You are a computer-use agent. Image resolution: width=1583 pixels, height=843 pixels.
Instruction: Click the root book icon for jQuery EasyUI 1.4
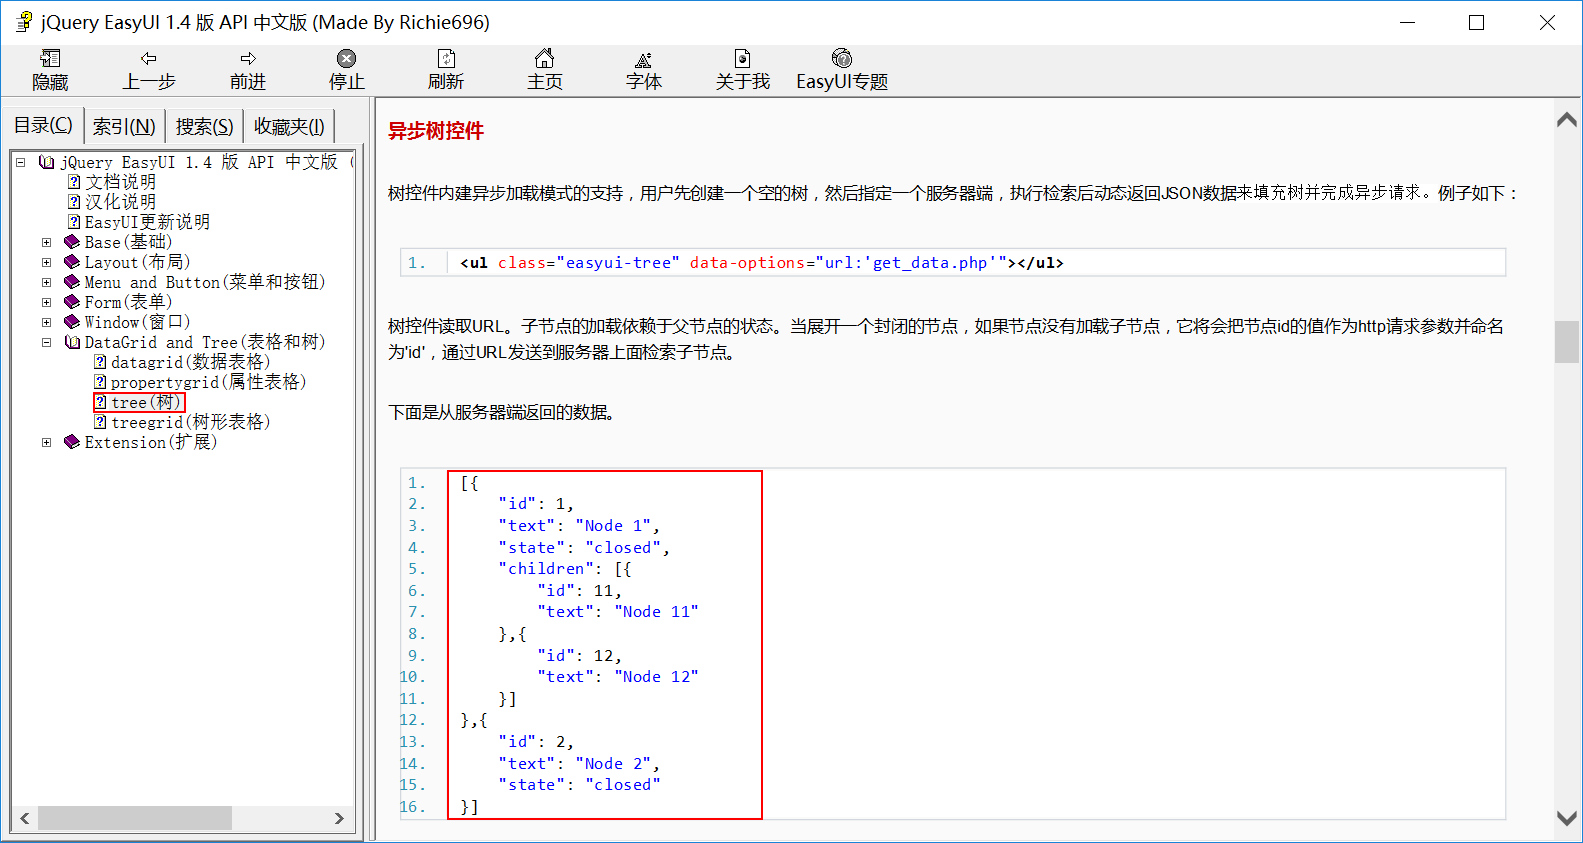coord(46,162)
